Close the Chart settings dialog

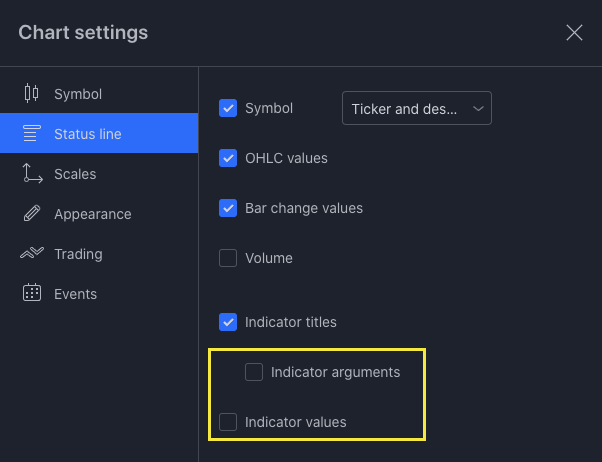[574, 33]
